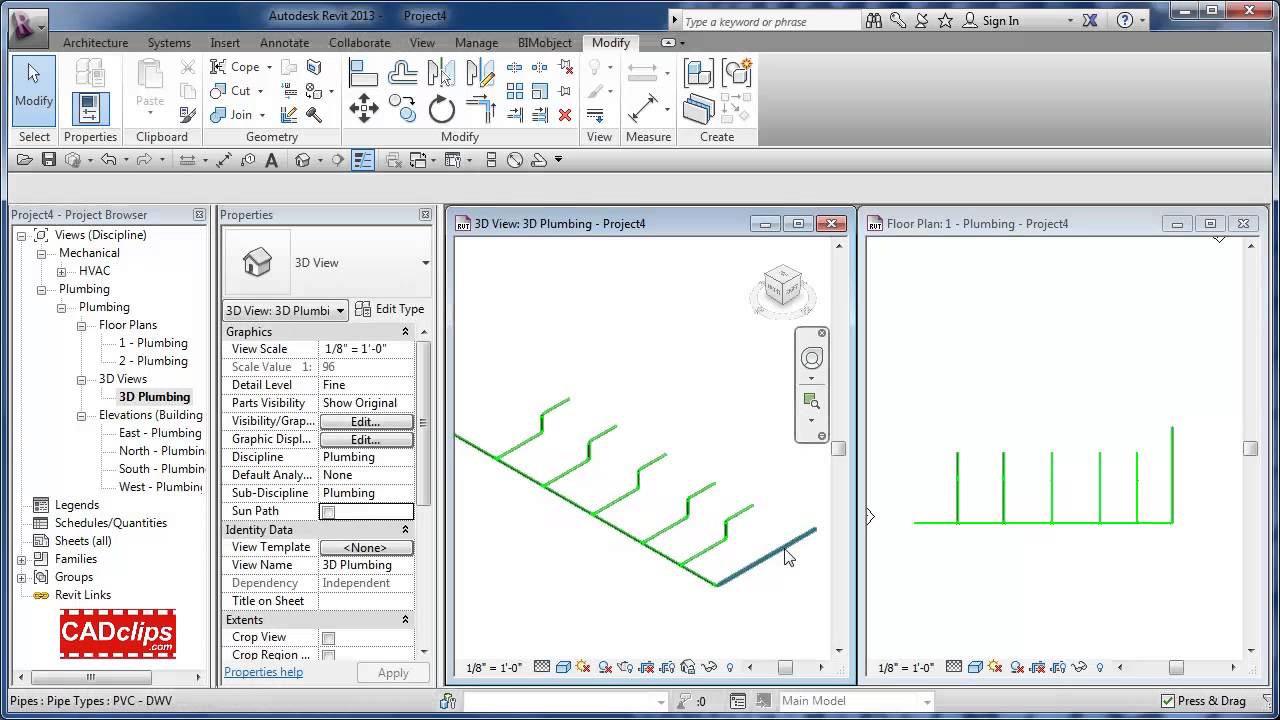Image resolution: width=1280 pixels, height=720 pixels.
Task: Click Crop View icon in Floor Plan view bar
Action: (1038, 667)
